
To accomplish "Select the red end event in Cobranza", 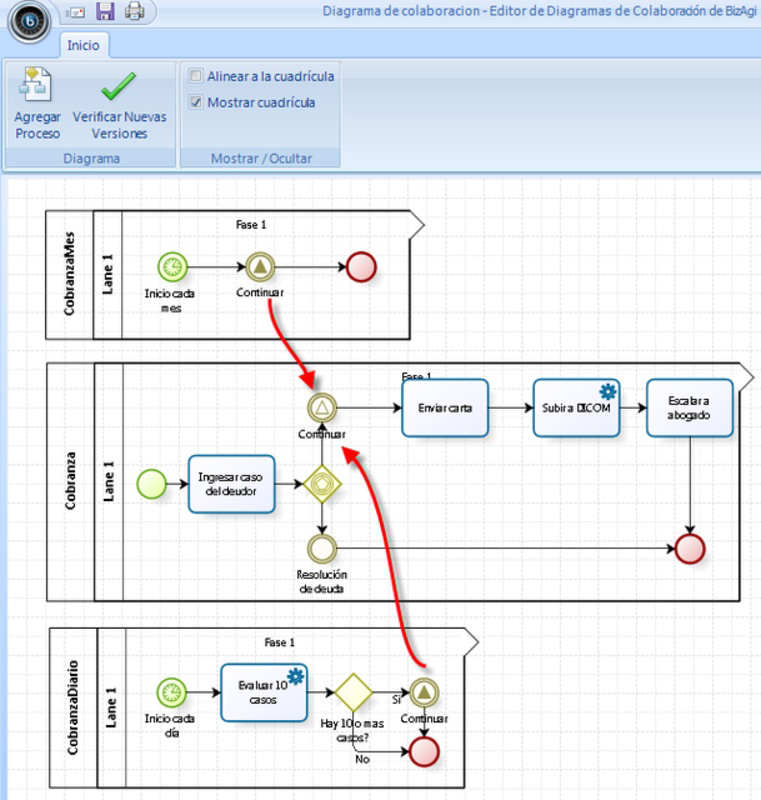I will click(x=690, y=549).
